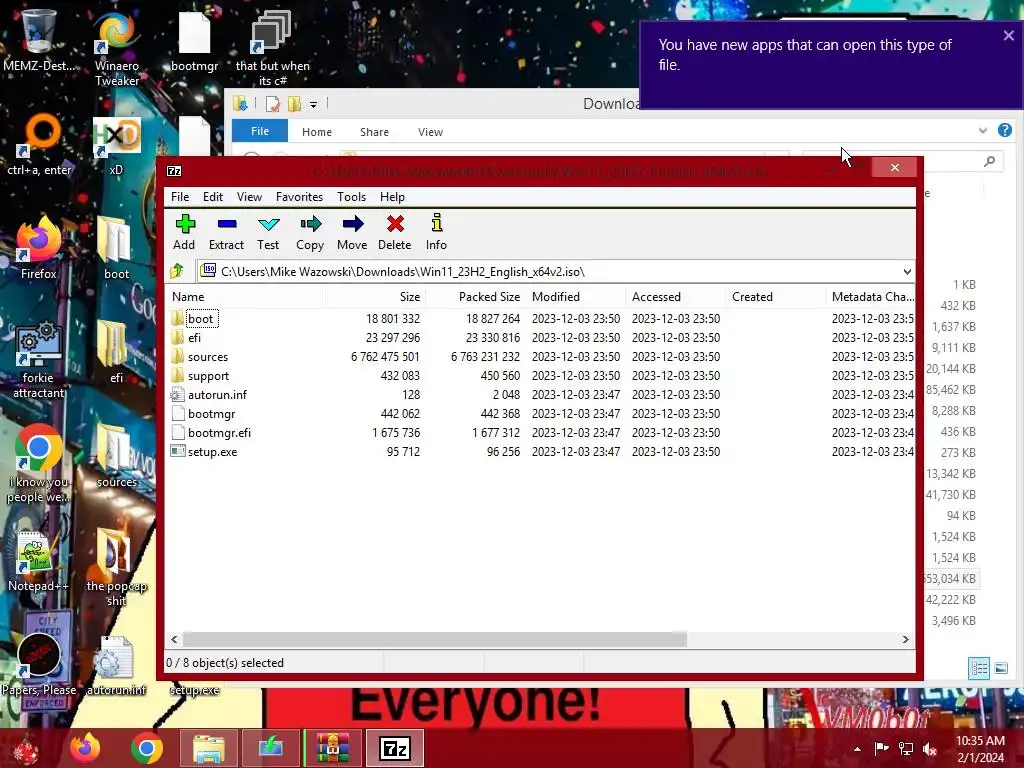The image size is (1024, 768).
Task: Sort by the Name column header
Action: pyautogui.click(x=244, y=296)
